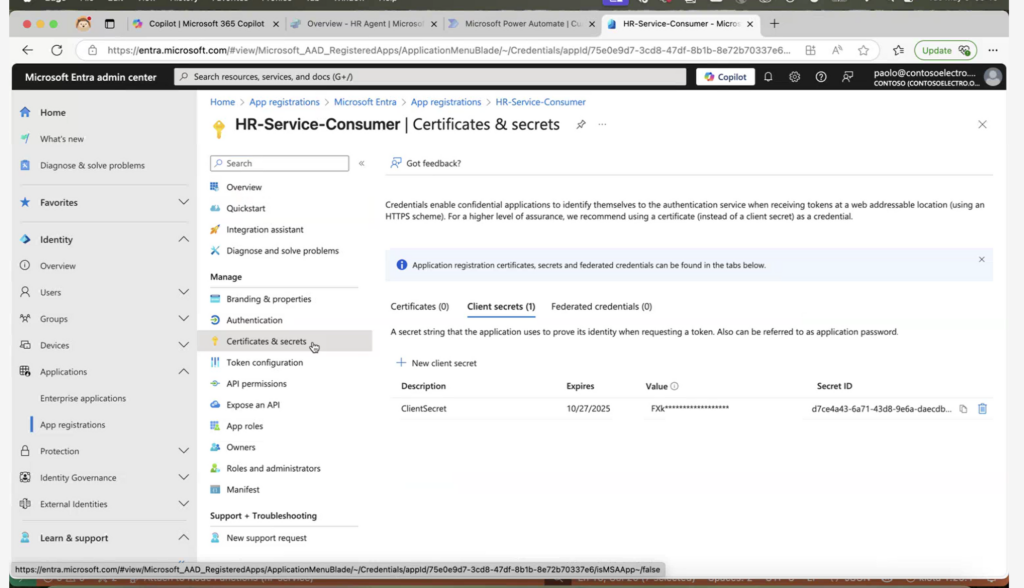Go to Enterprise applications

[83, 398]
